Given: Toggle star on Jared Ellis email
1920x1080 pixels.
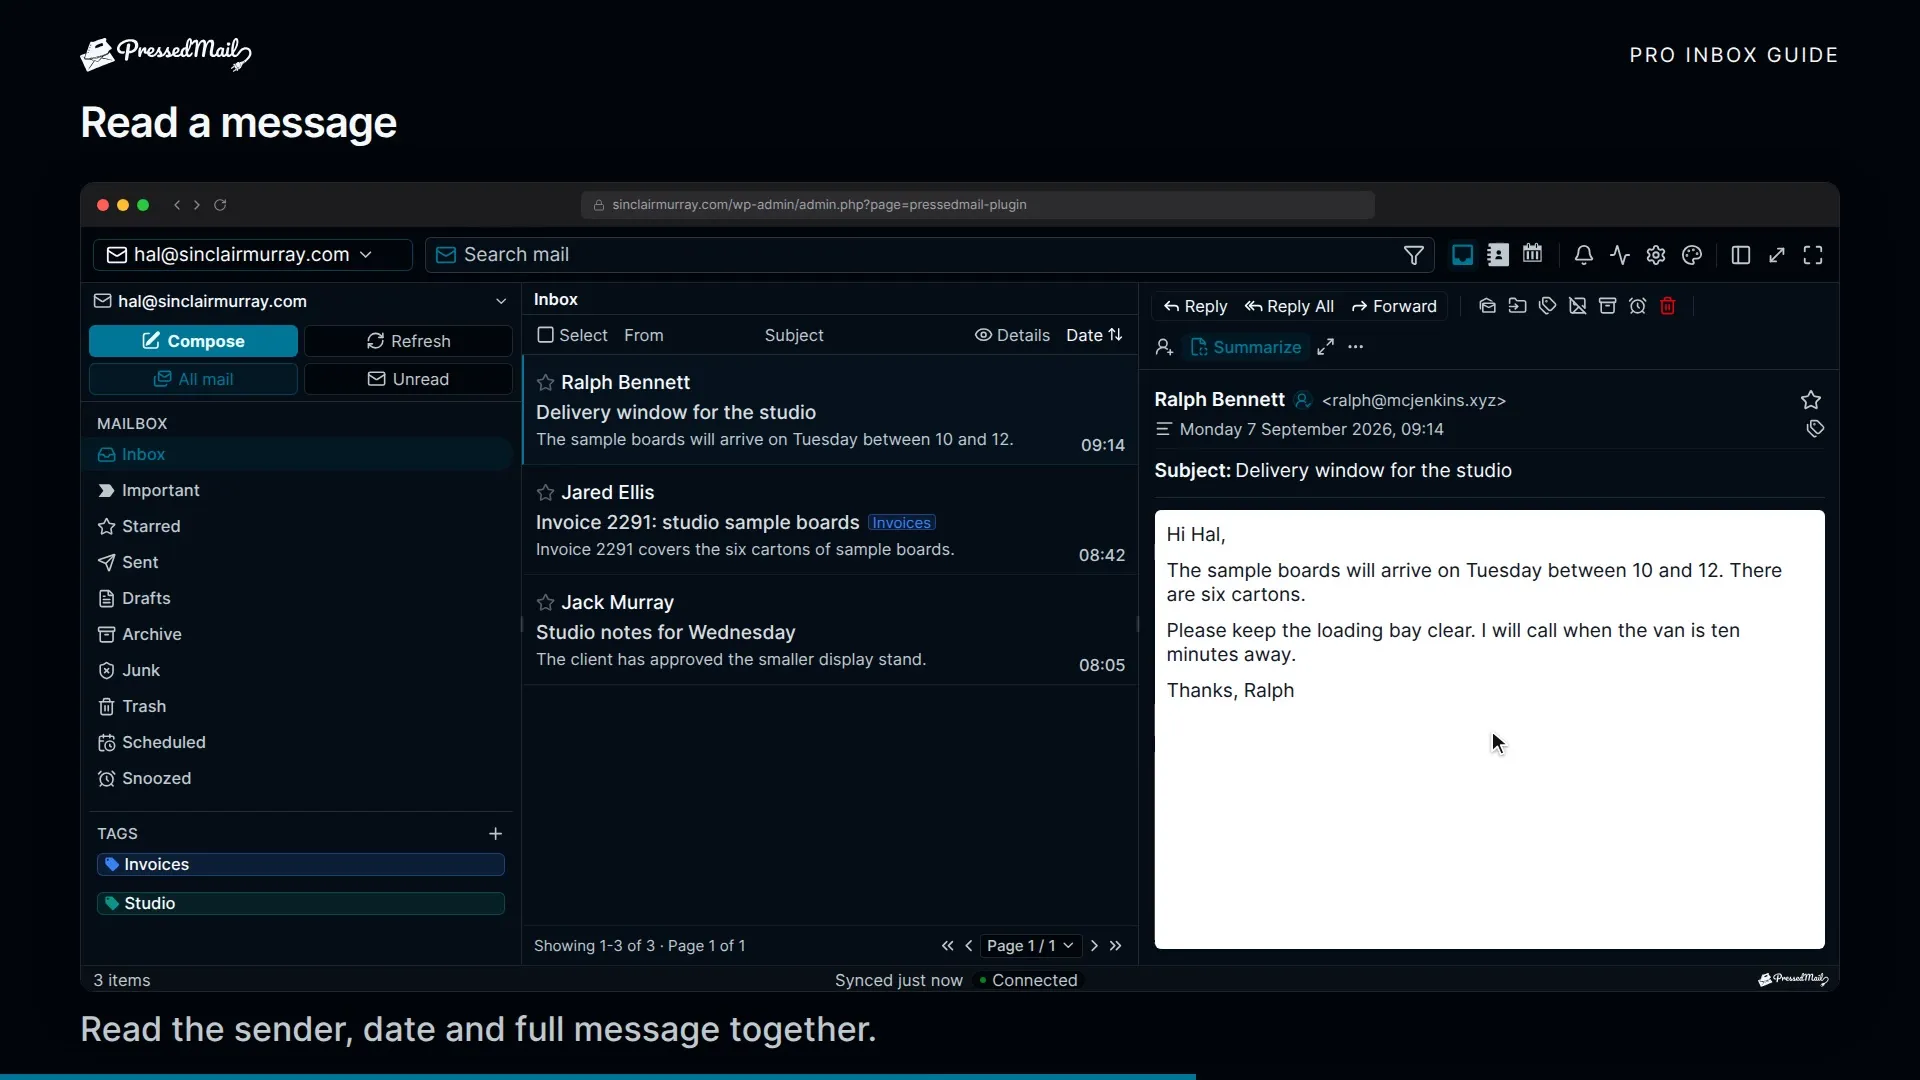Looking at the screenshot, I should (545, 492).
